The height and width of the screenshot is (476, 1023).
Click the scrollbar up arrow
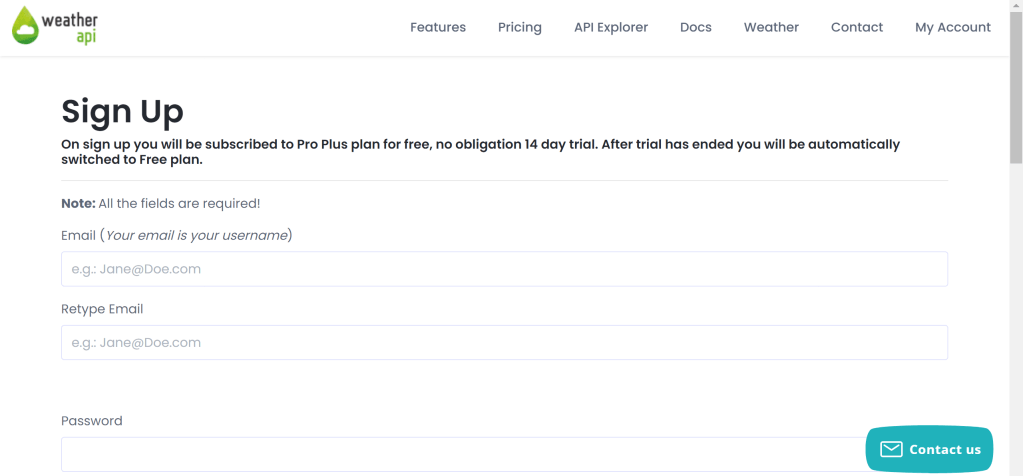1016,6
